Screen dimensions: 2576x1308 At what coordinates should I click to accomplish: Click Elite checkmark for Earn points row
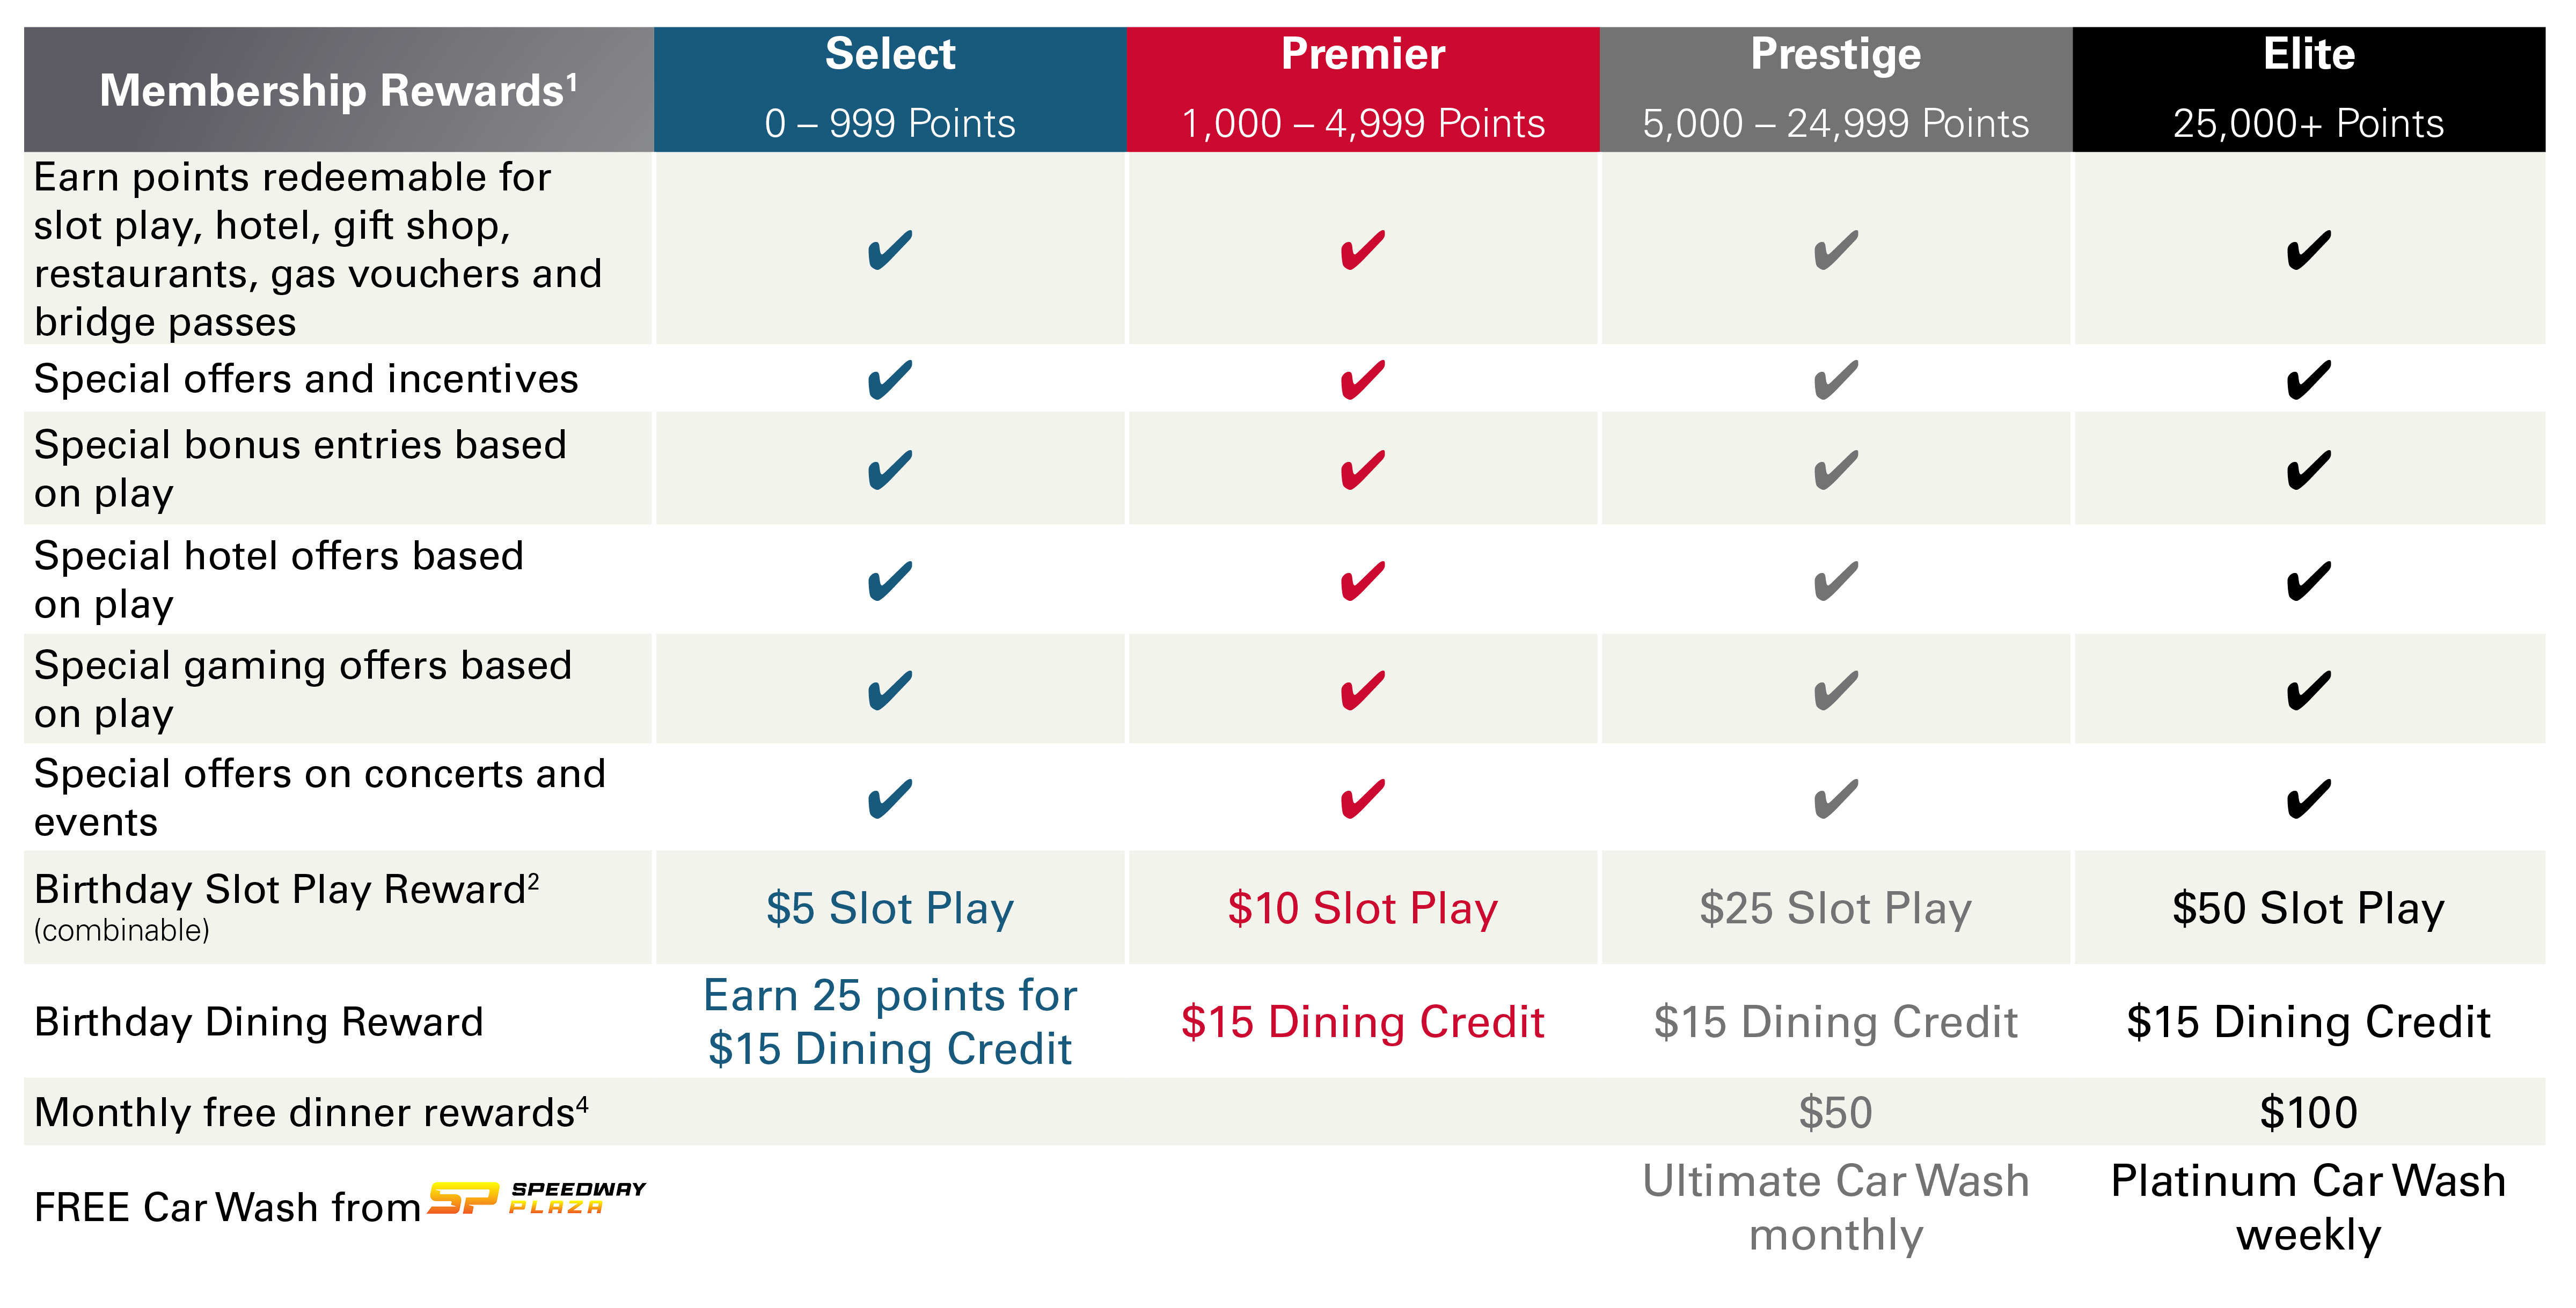click(x=2308, y=250)
